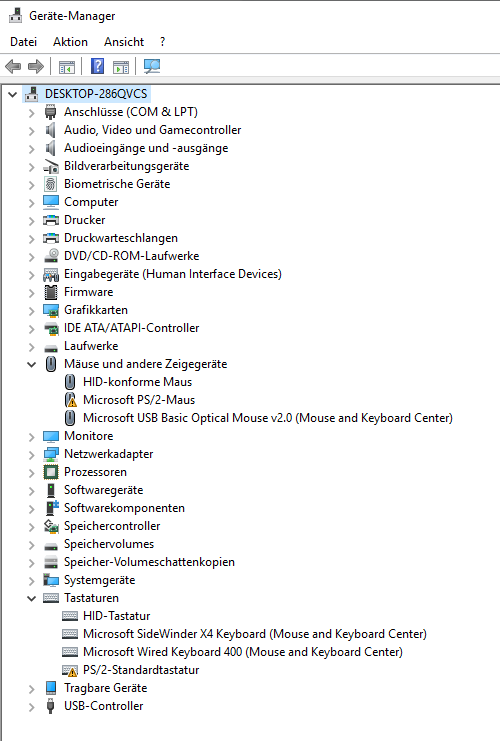Viewport: 500px width, 741px height.
Task: Select the PS/2-Standardtastatur device label
Action: point(141,670)
